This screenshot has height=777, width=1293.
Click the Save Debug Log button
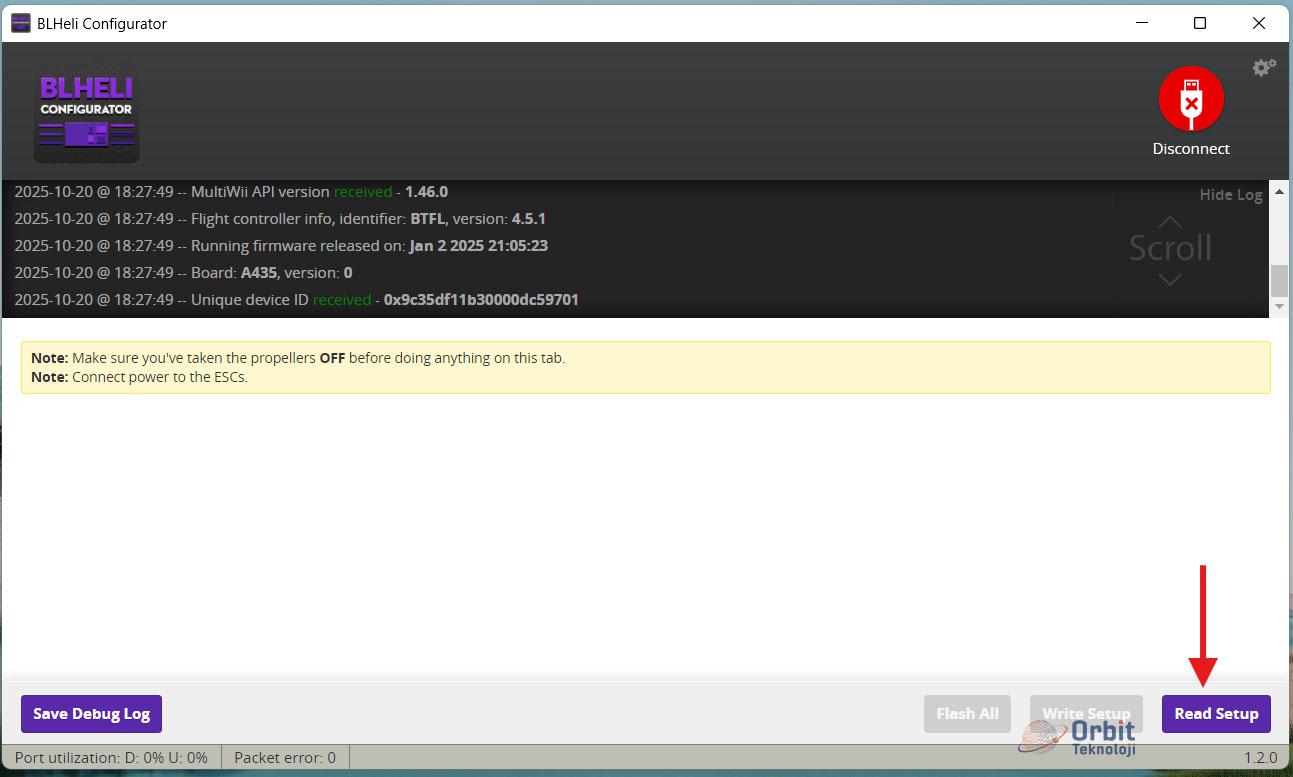click(91, 714)
